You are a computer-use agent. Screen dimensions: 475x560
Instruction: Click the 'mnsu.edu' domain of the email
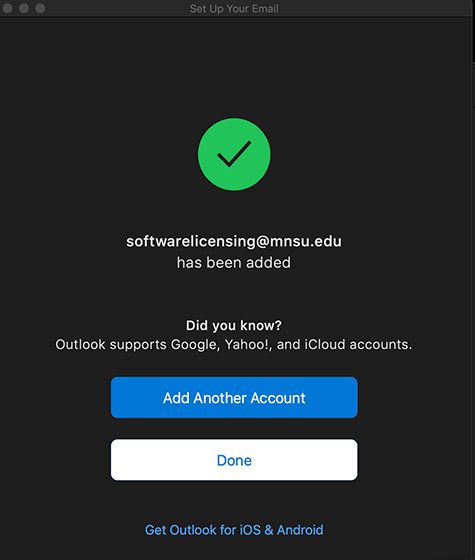306,241
